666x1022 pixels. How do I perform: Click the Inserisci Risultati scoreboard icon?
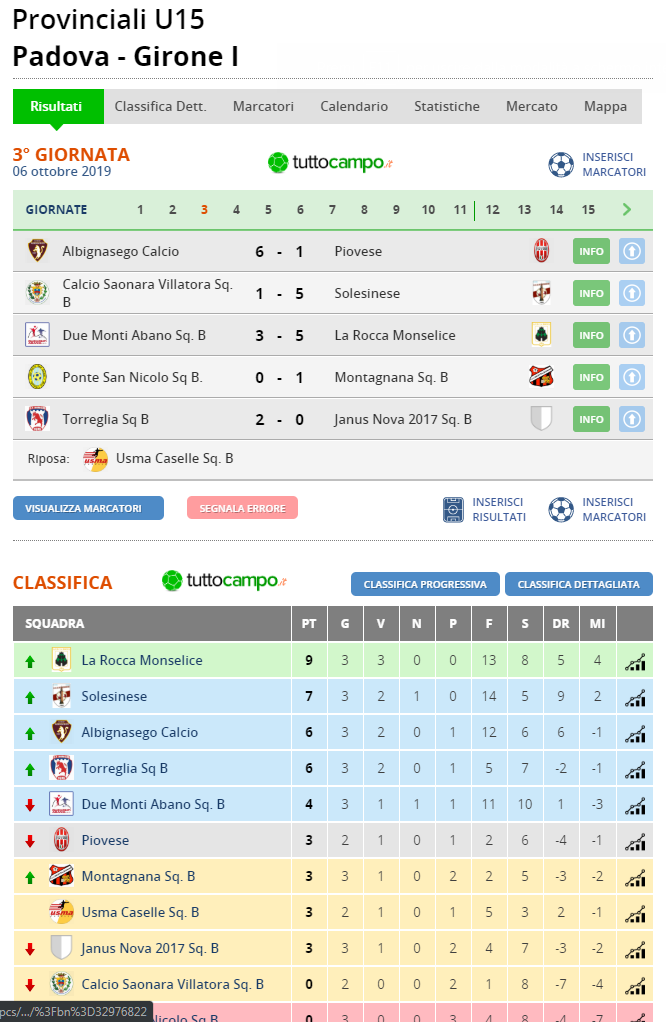pyautogui.click(x=453, y=509)
